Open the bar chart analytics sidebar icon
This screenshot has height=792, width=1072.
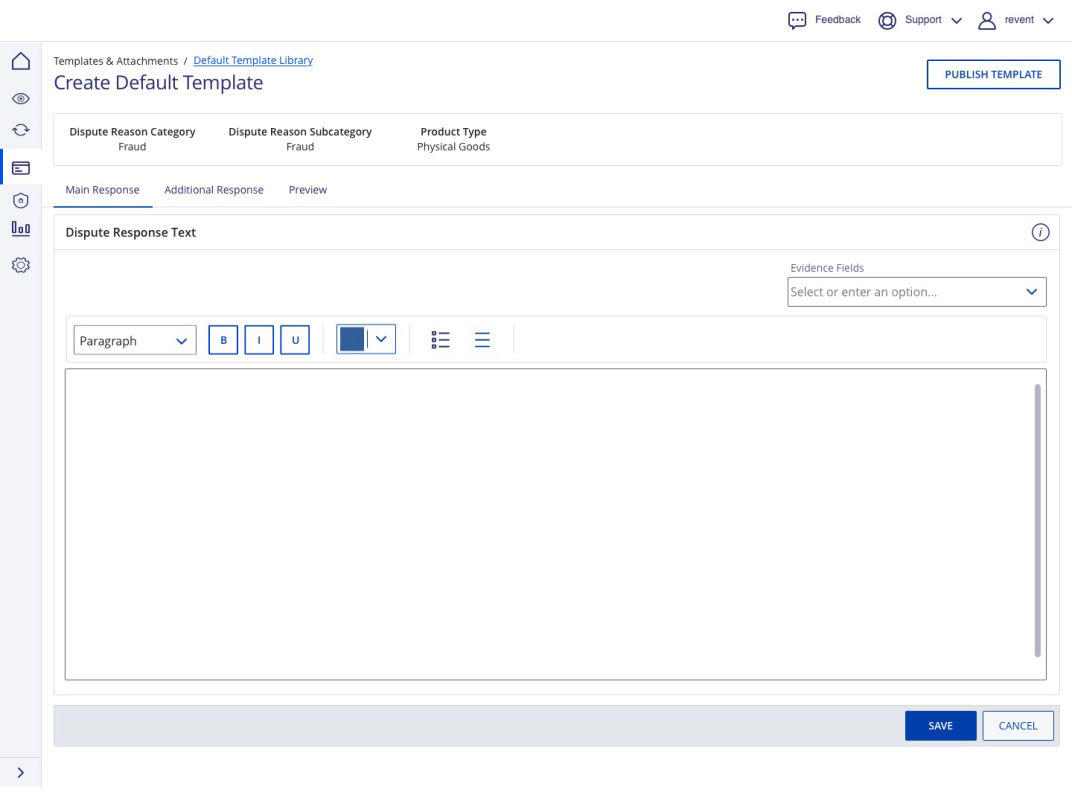20,228
